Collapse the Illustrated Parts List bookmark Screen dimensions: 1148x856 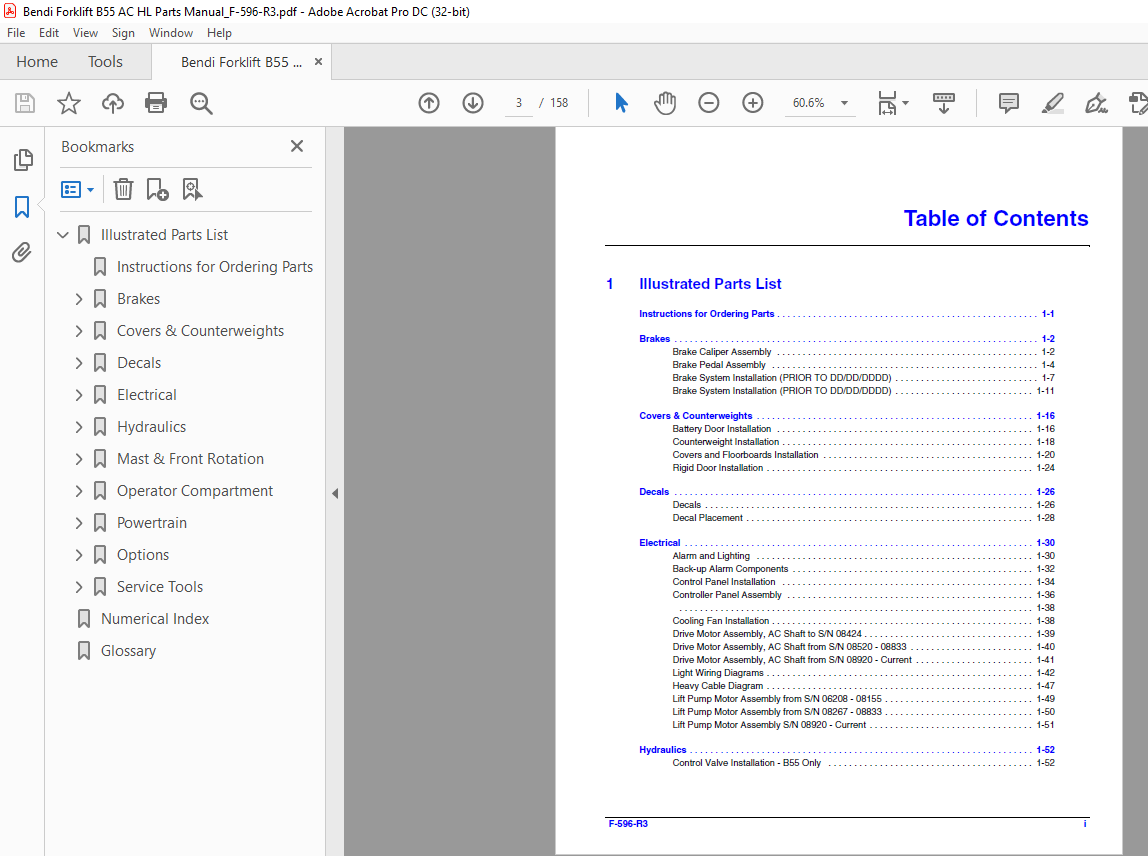(63, 235)
